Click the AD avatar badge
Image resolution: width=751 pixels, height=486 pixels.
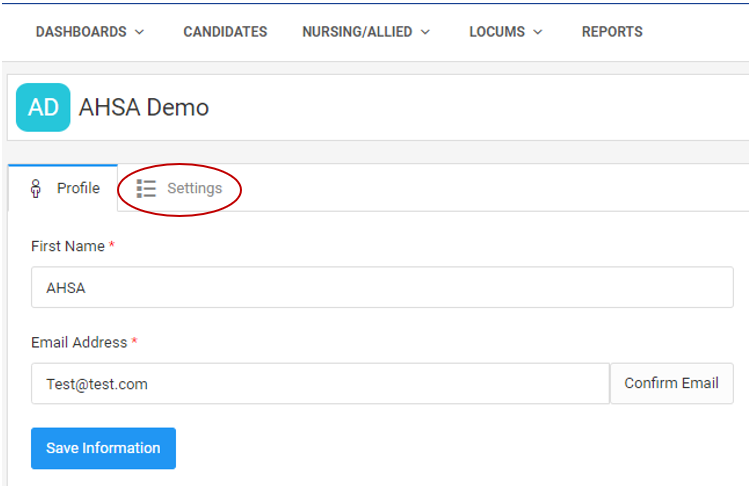point(43,108)
